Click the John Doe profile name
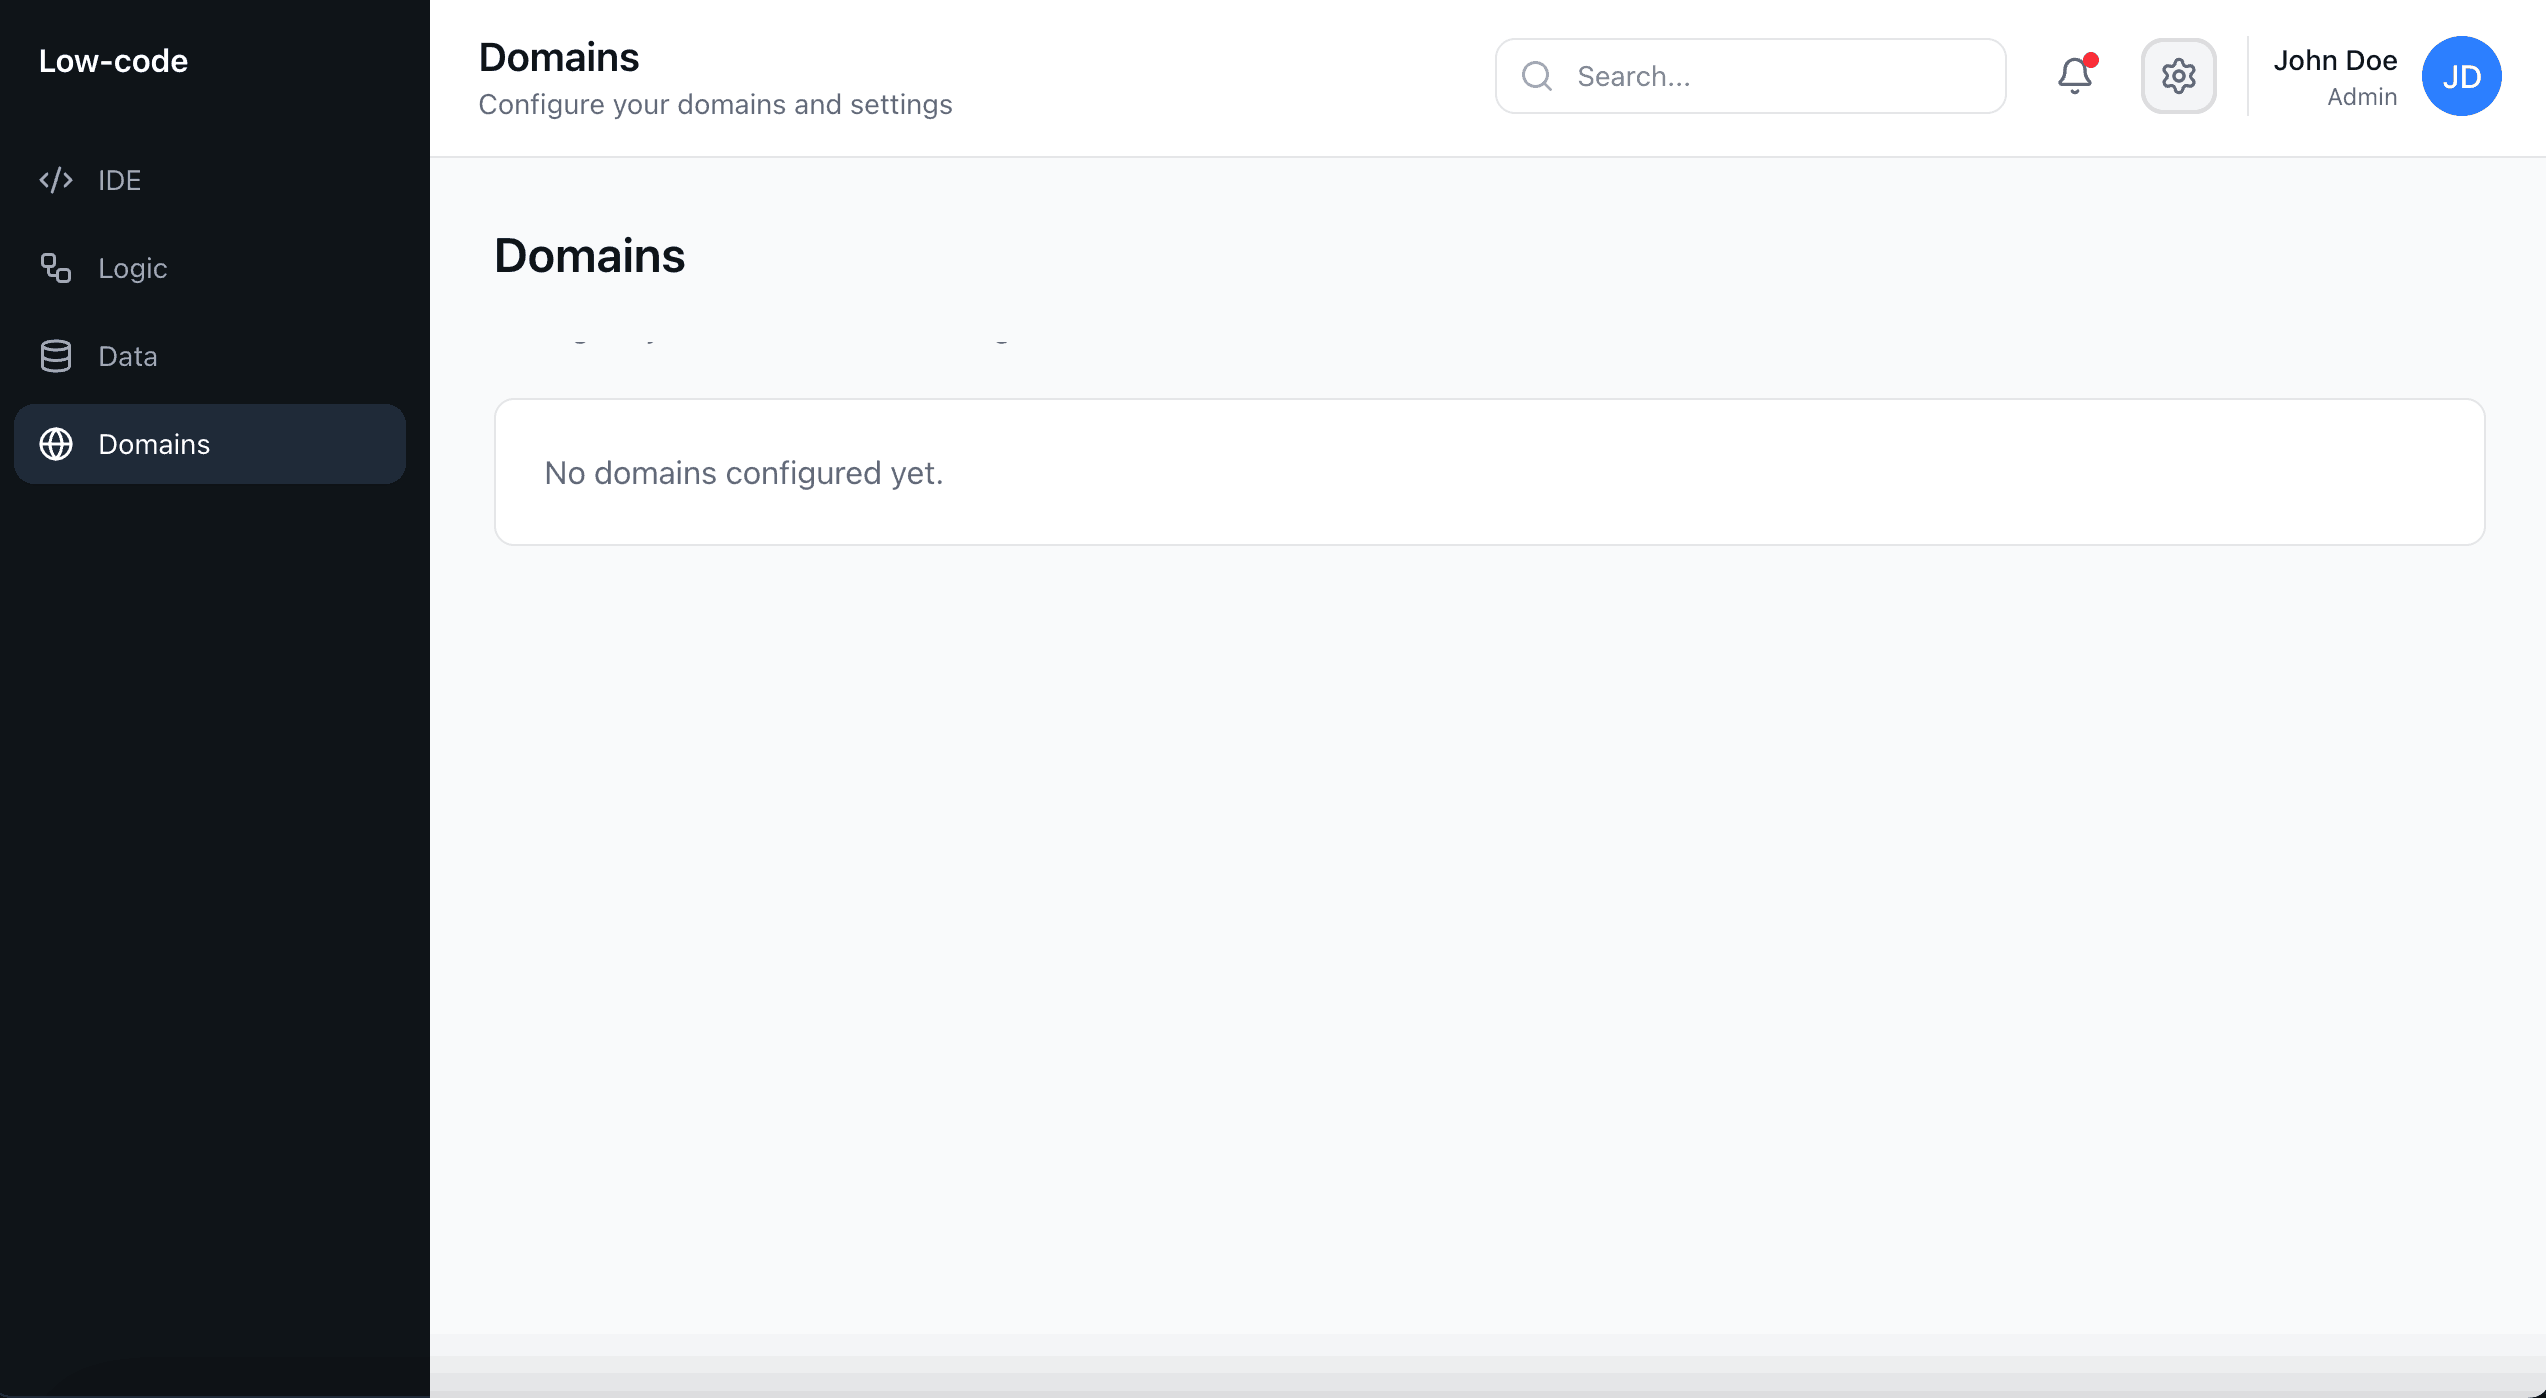2546x1398 pixels. click(x=2336, y=60)
